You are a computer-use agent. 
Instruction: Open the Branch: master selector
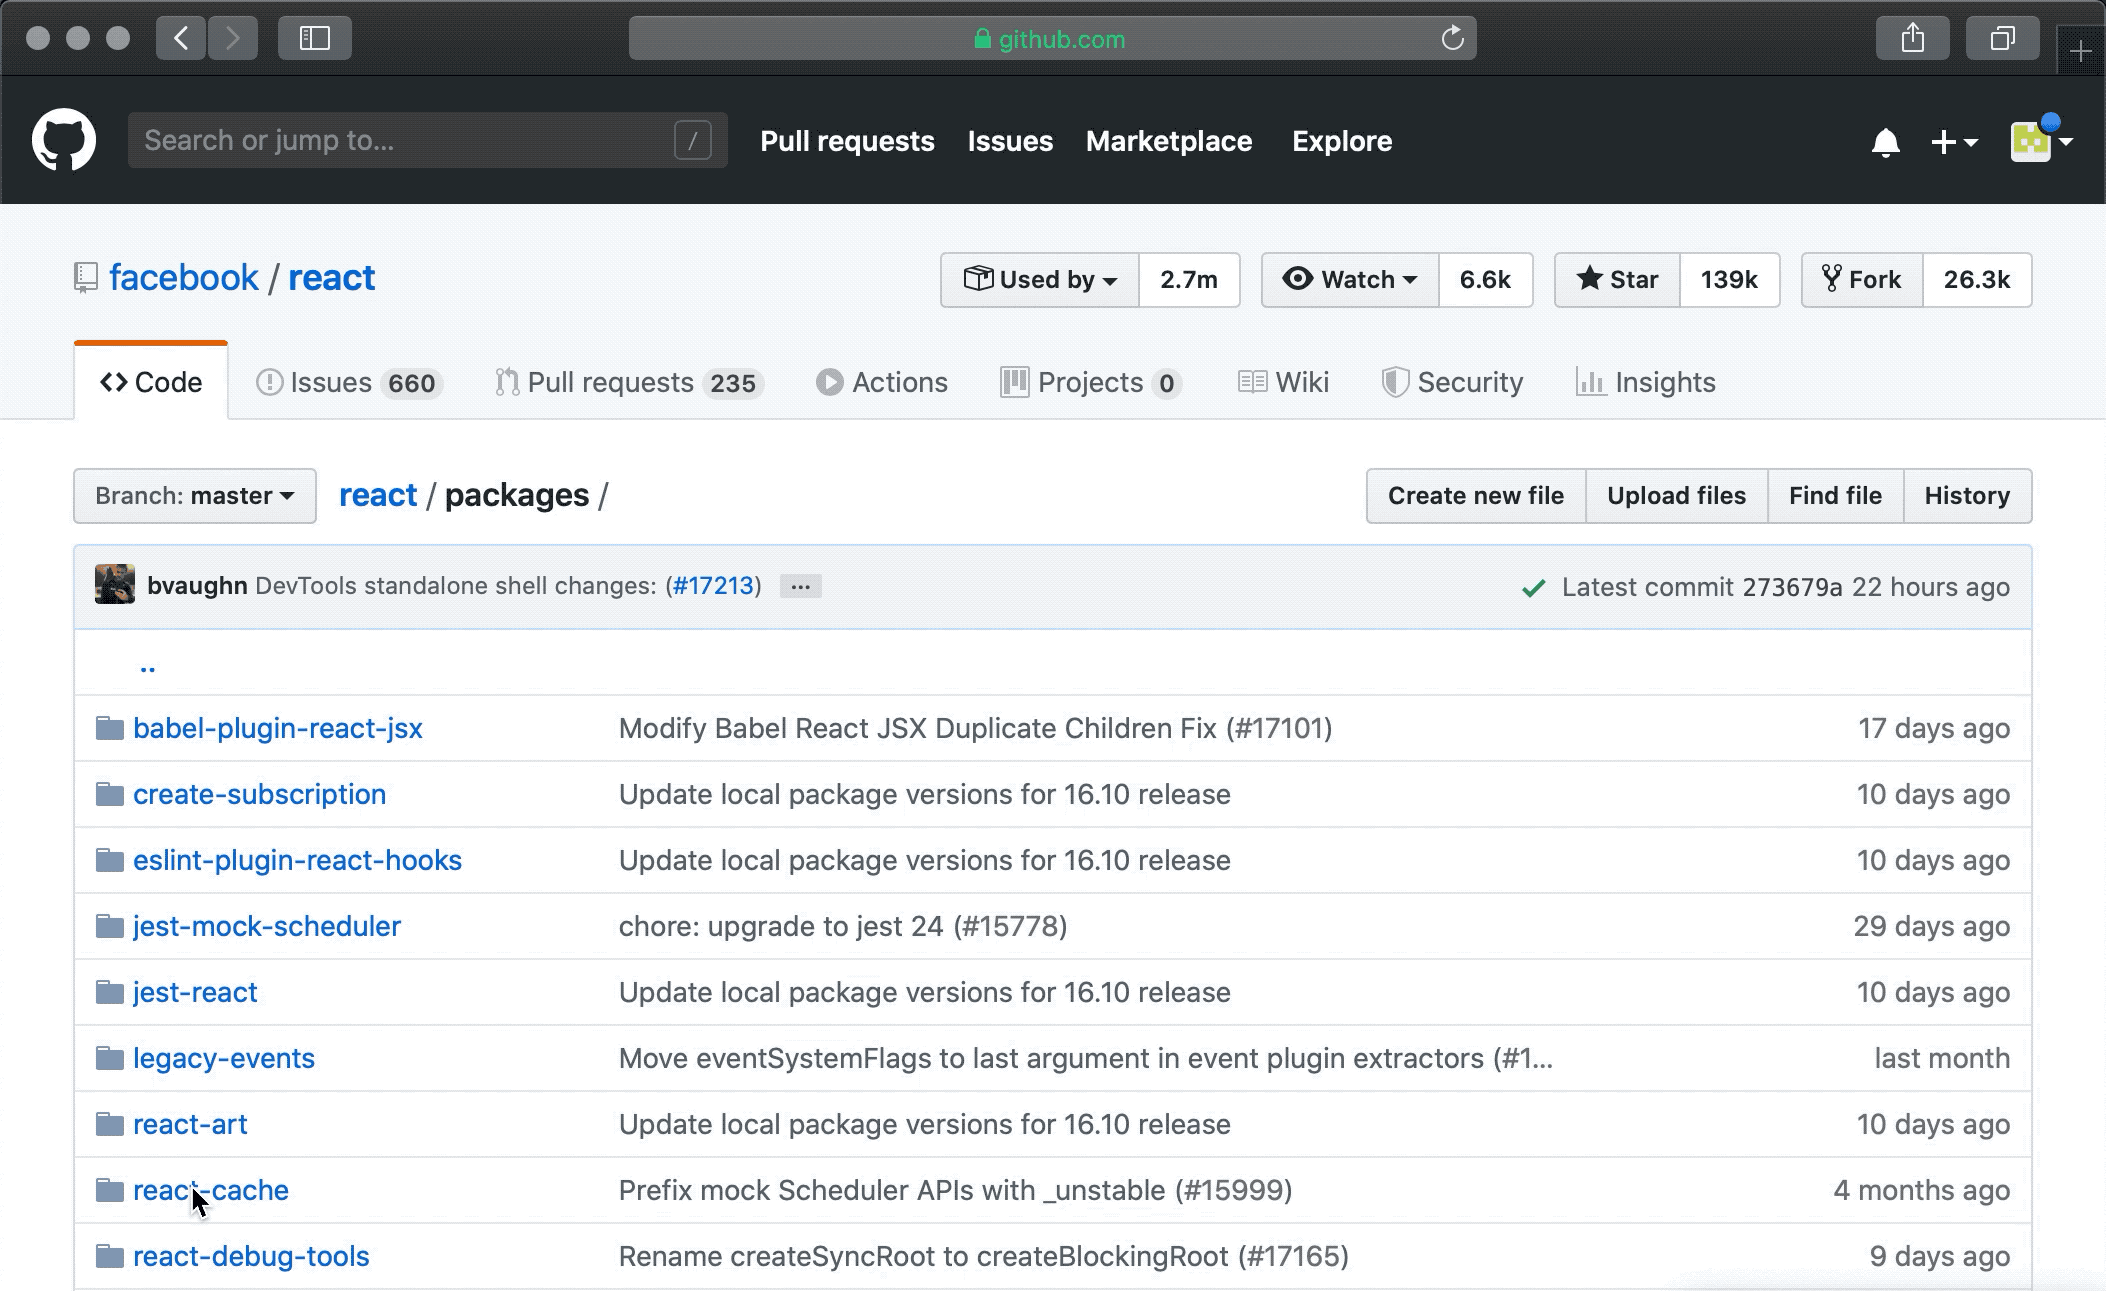click(195, 496)
